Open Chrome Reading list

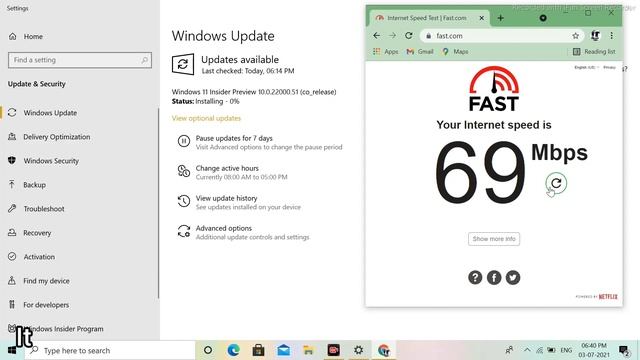(594, 51)
